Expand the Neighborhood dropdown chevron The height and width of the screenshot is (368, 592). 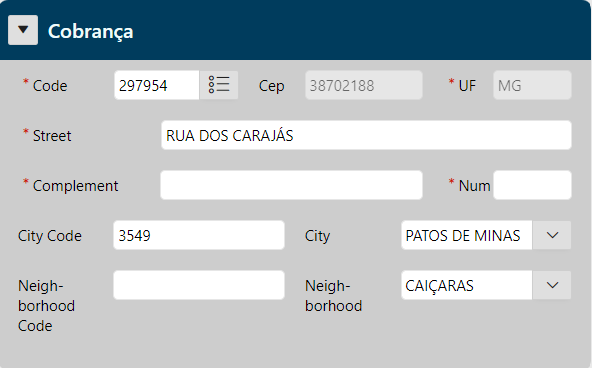coord(552,285)
